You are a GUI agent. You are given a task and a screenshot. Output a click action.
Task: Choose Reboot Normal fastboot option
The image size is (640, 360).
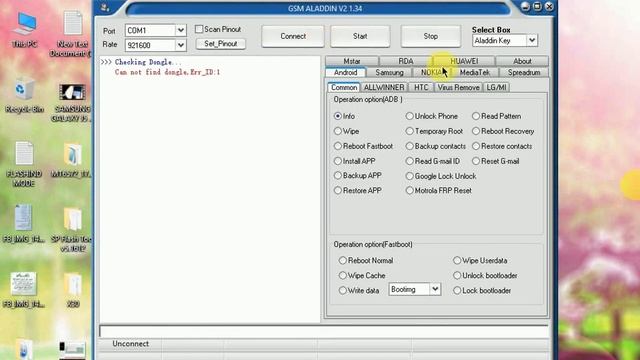click(342, 260)
